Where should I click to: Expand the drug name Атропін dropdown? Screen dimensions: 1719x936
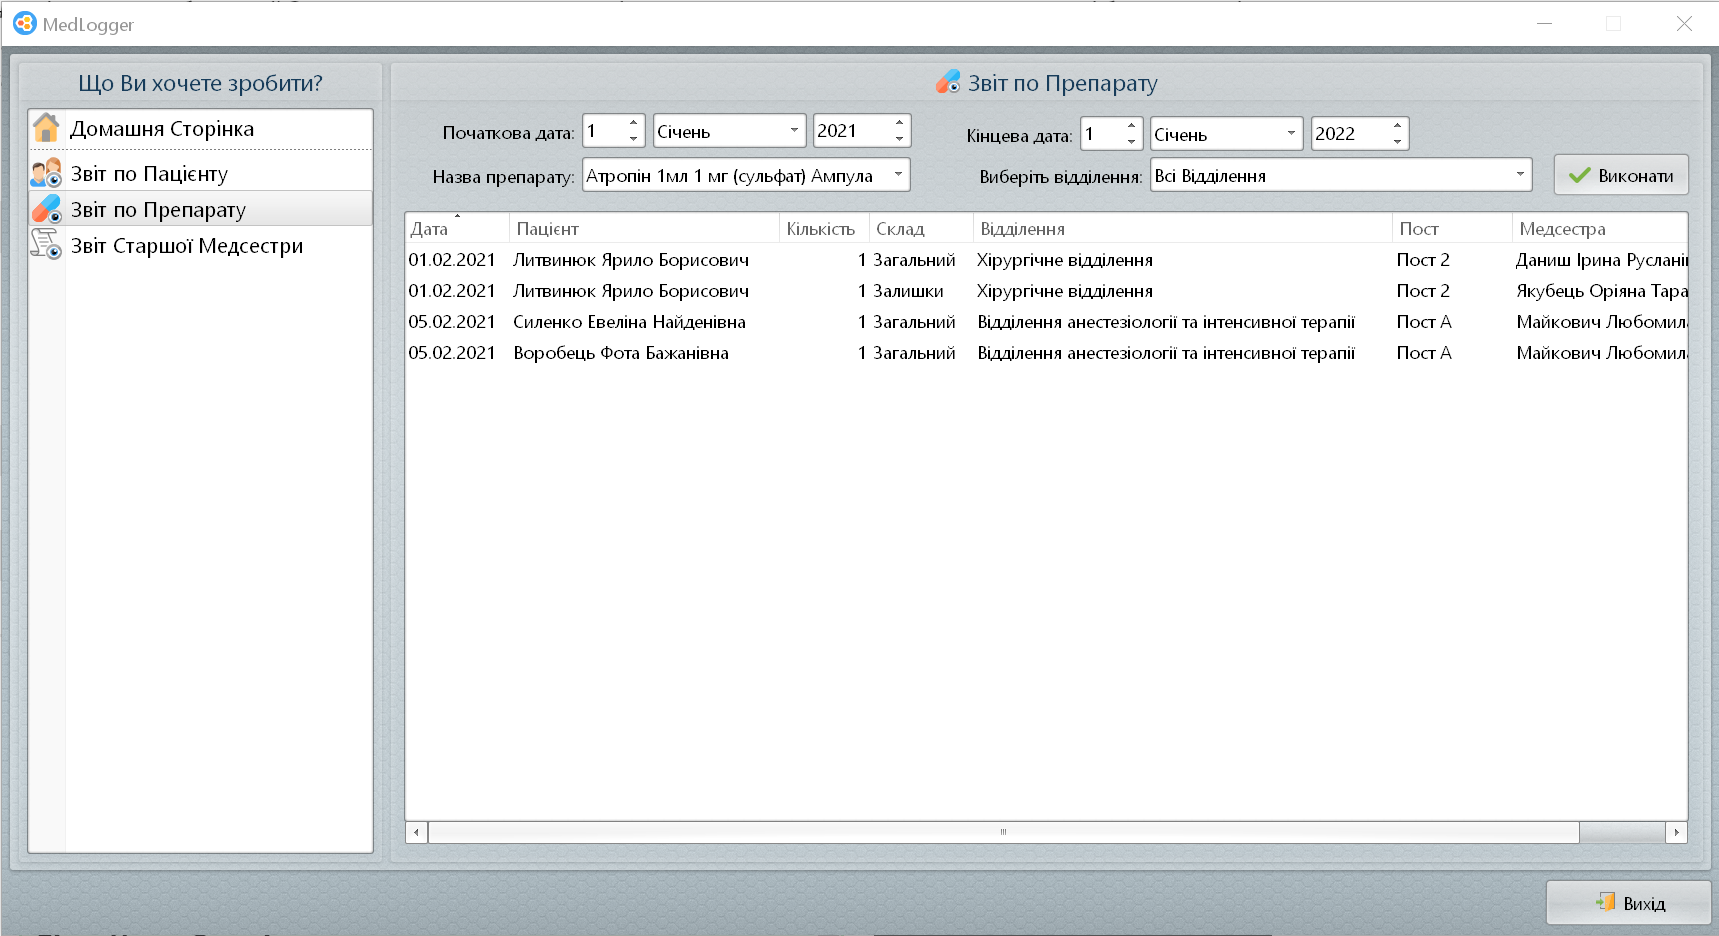[x=898, y=175]
